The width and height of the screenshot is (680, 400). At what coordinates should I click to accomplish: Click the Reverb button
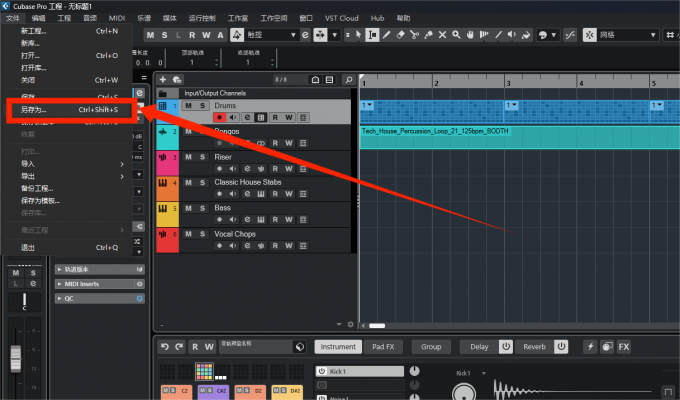pos(534,347)
